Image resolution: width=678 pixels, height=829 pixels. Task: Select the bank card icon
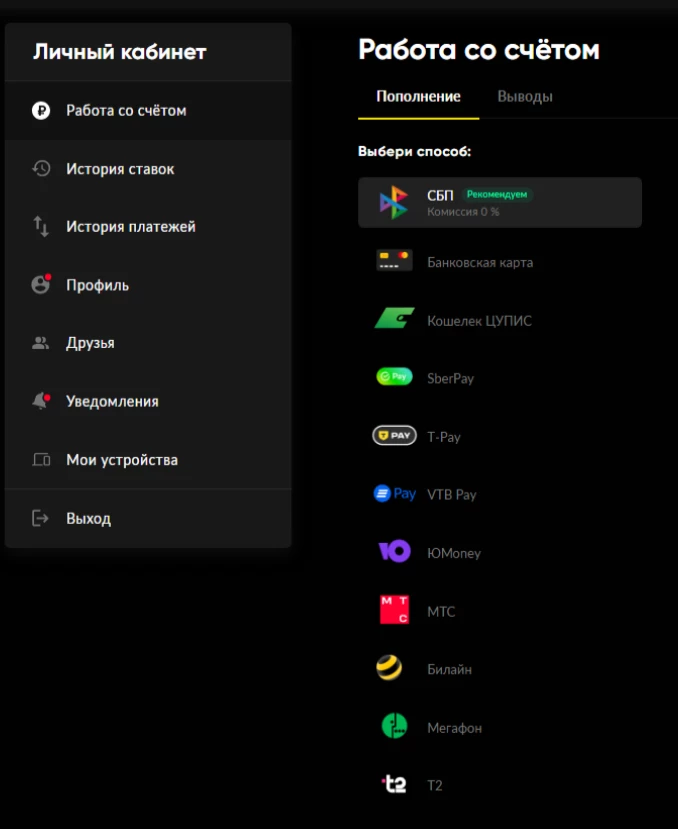click(x=394, y=261)
